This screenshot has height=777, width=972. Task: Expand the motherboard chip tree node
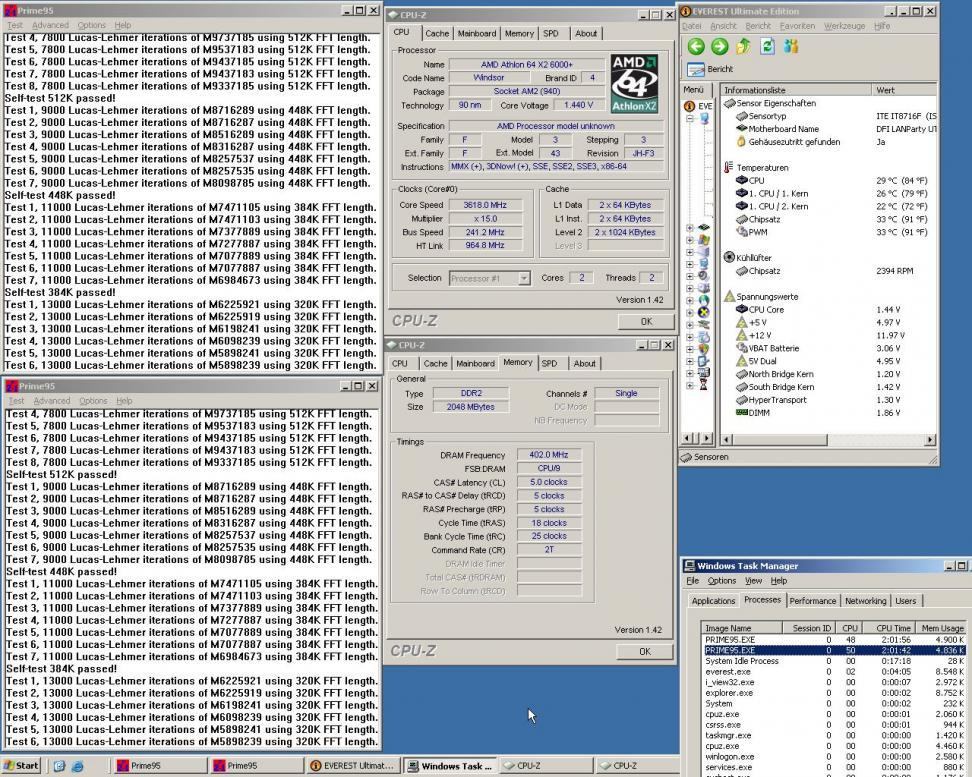[x=690, y=228]
